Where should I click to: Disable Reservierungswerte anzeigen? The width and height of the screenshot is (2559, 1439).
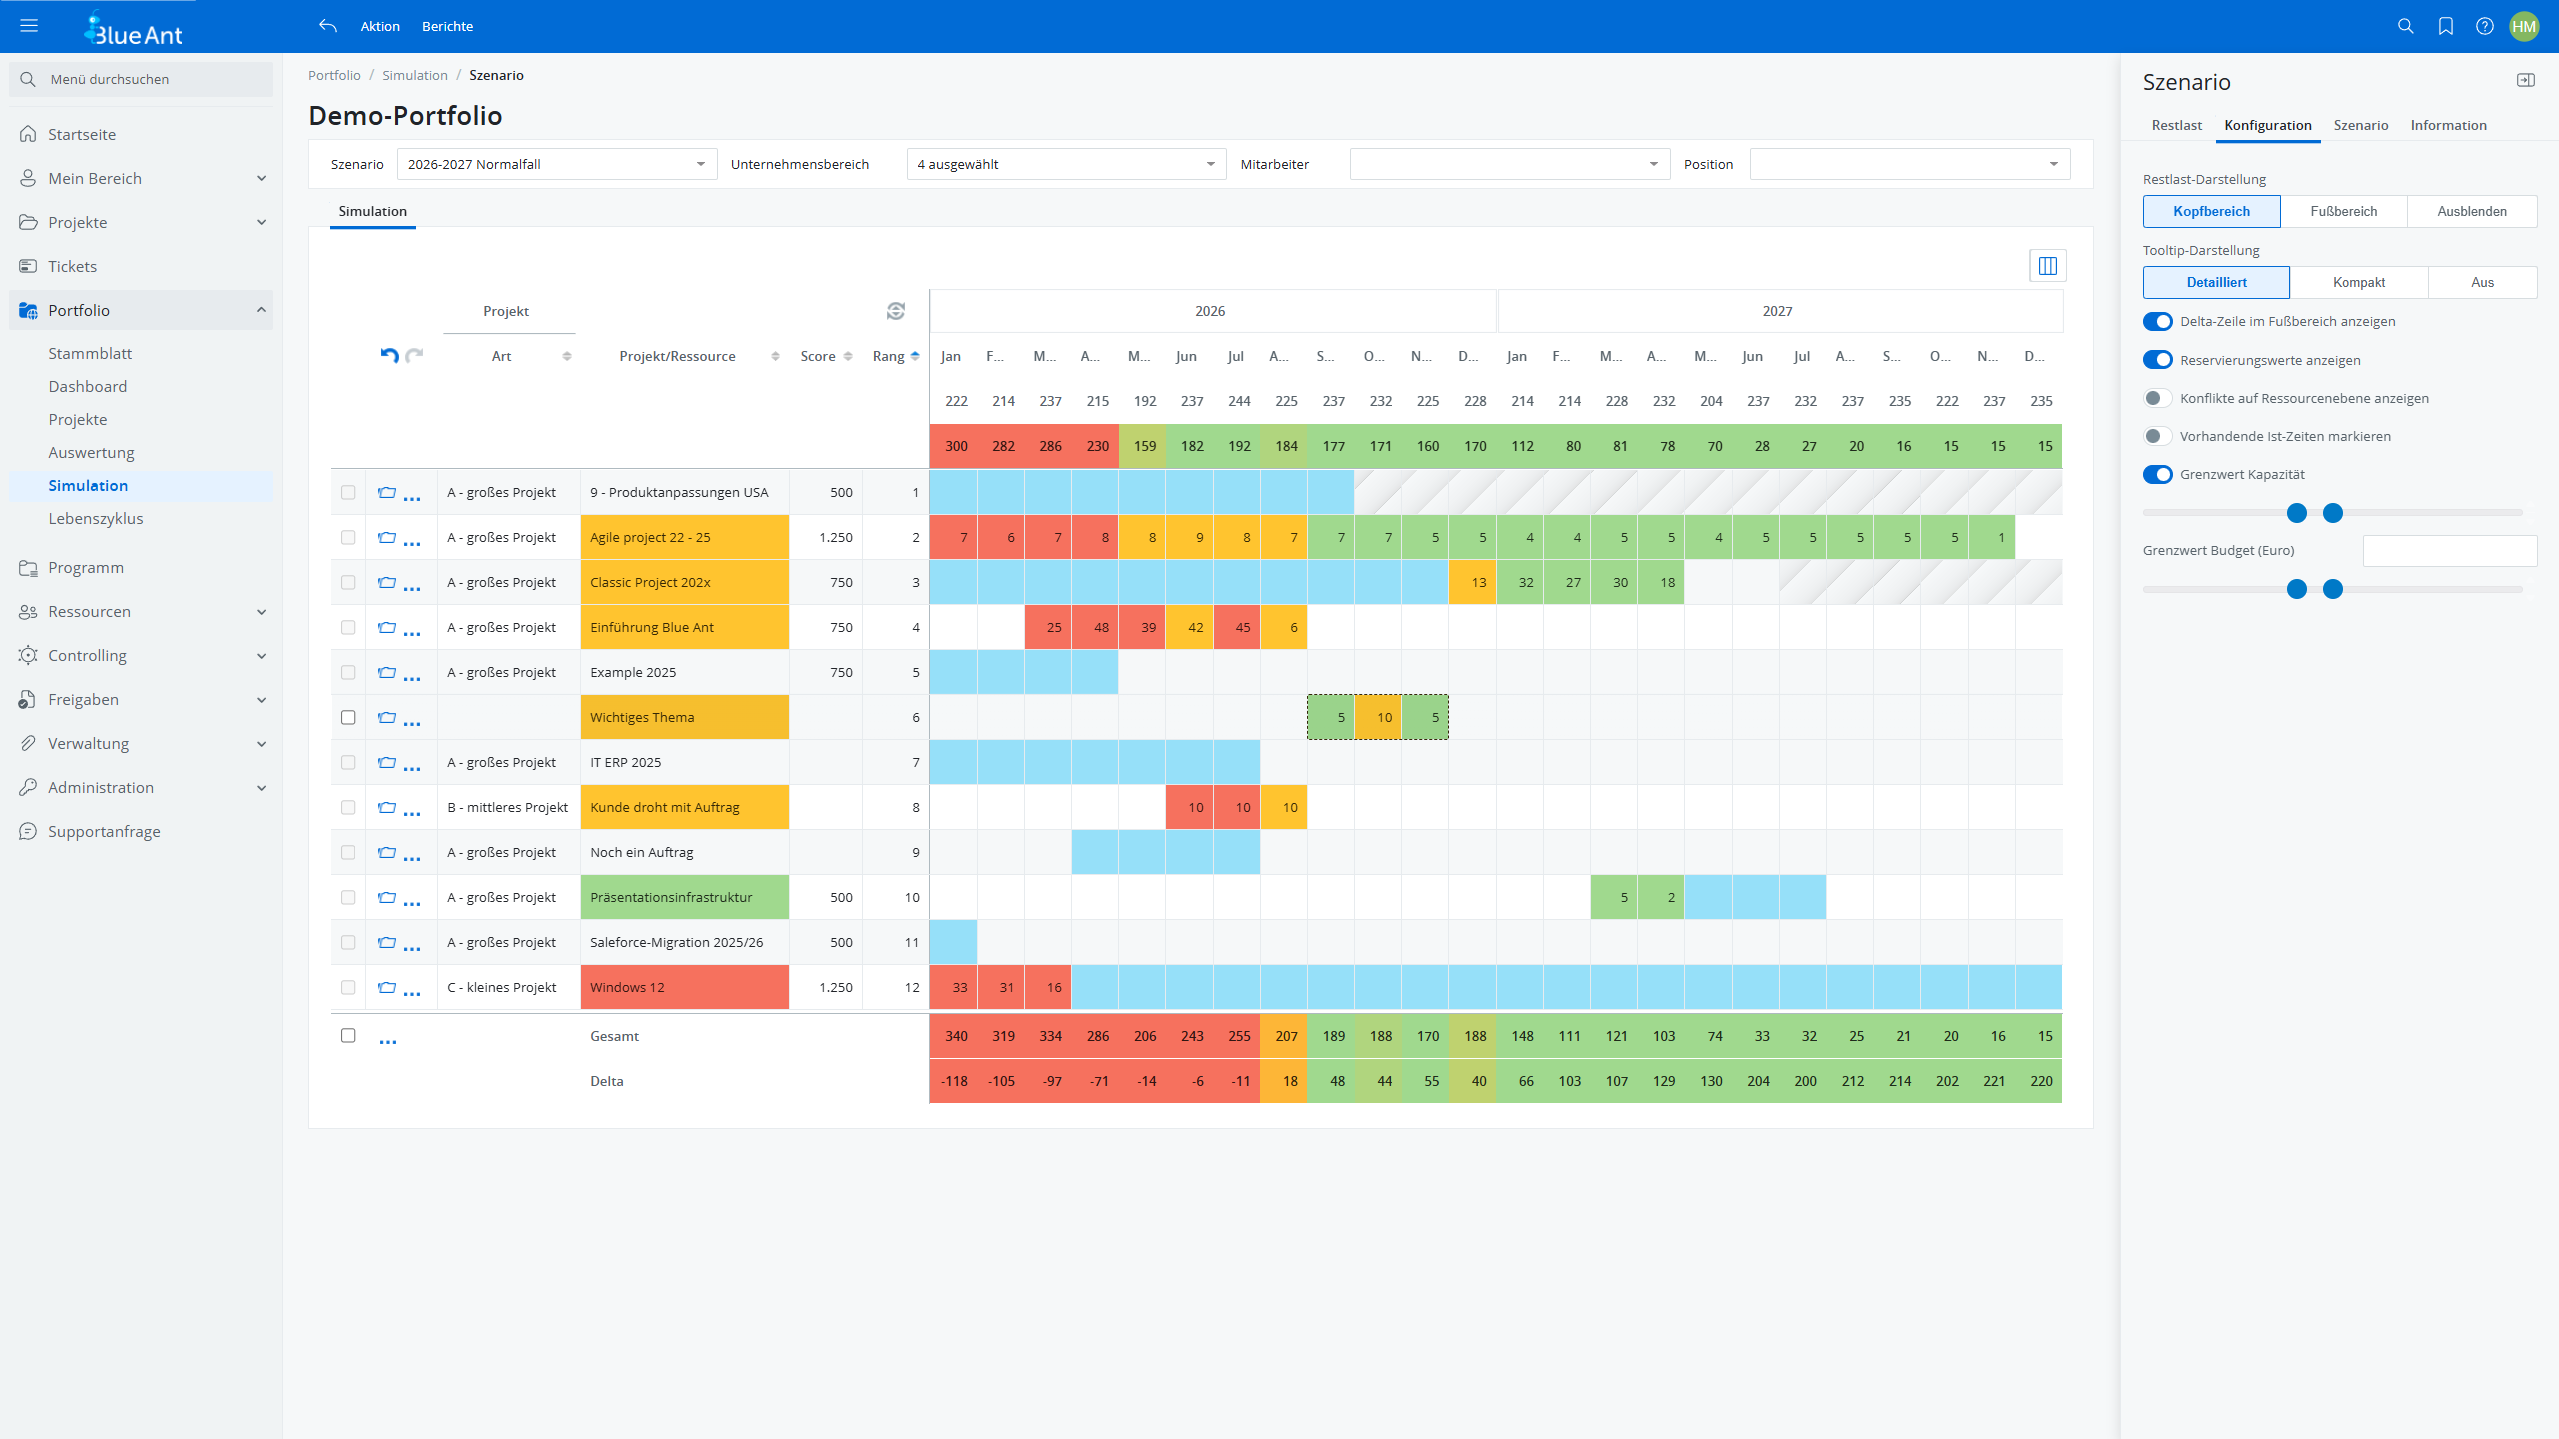click(2157, 359)
